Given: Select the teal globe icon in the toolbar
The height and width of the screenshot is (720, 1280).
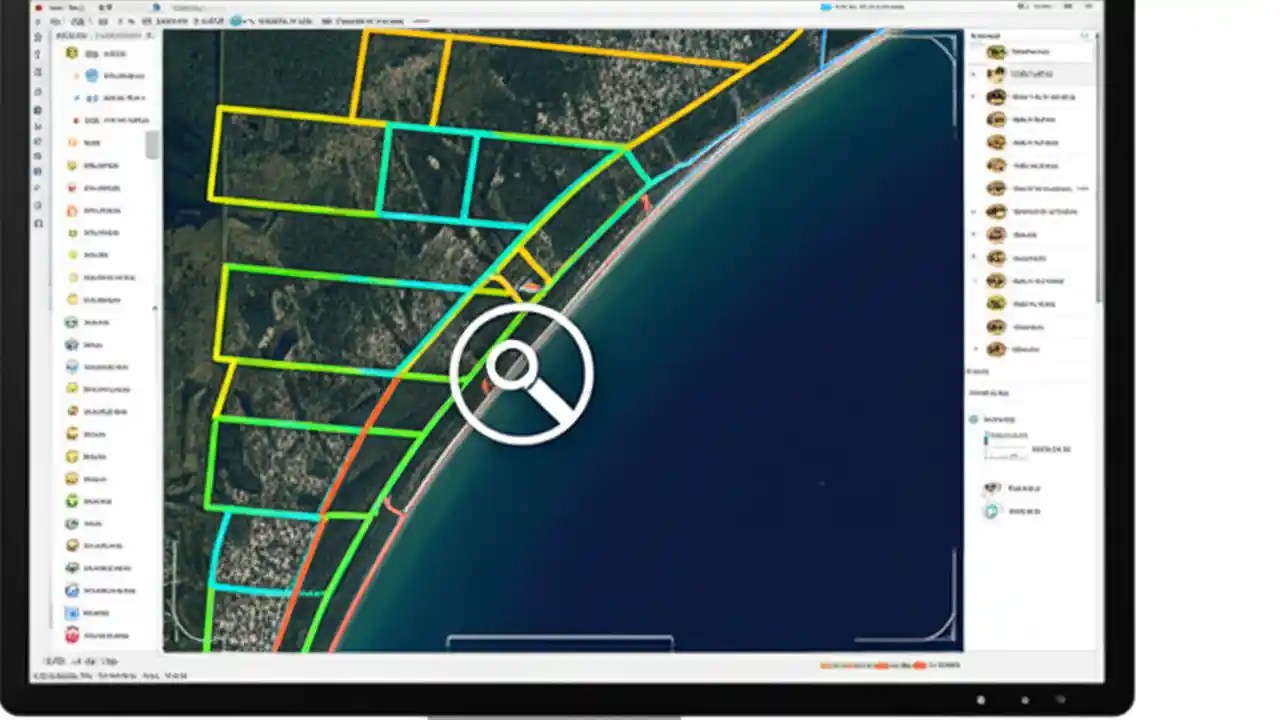Looking at the screenshot, I should coord(237,20).
